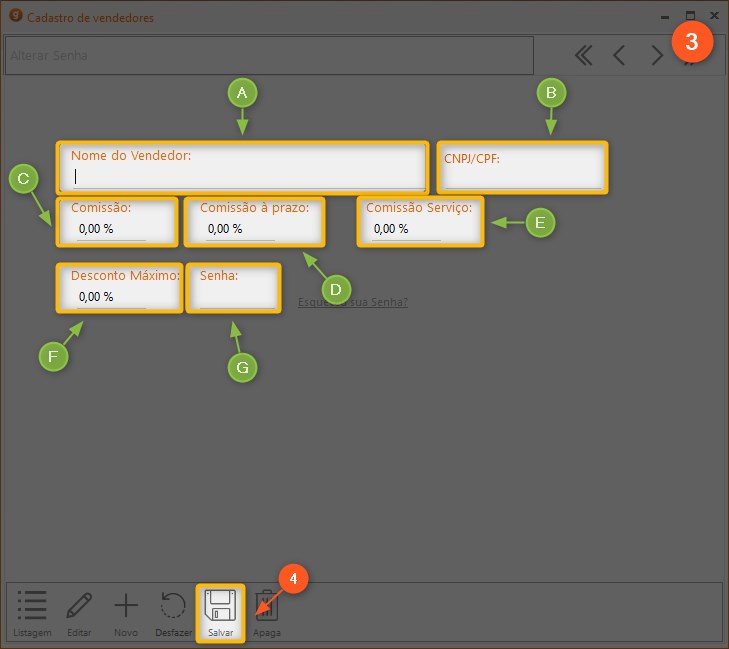Maximize the Cadastro de vendedores window
This screenshot has width=729, height=649.
coord(690,17)
